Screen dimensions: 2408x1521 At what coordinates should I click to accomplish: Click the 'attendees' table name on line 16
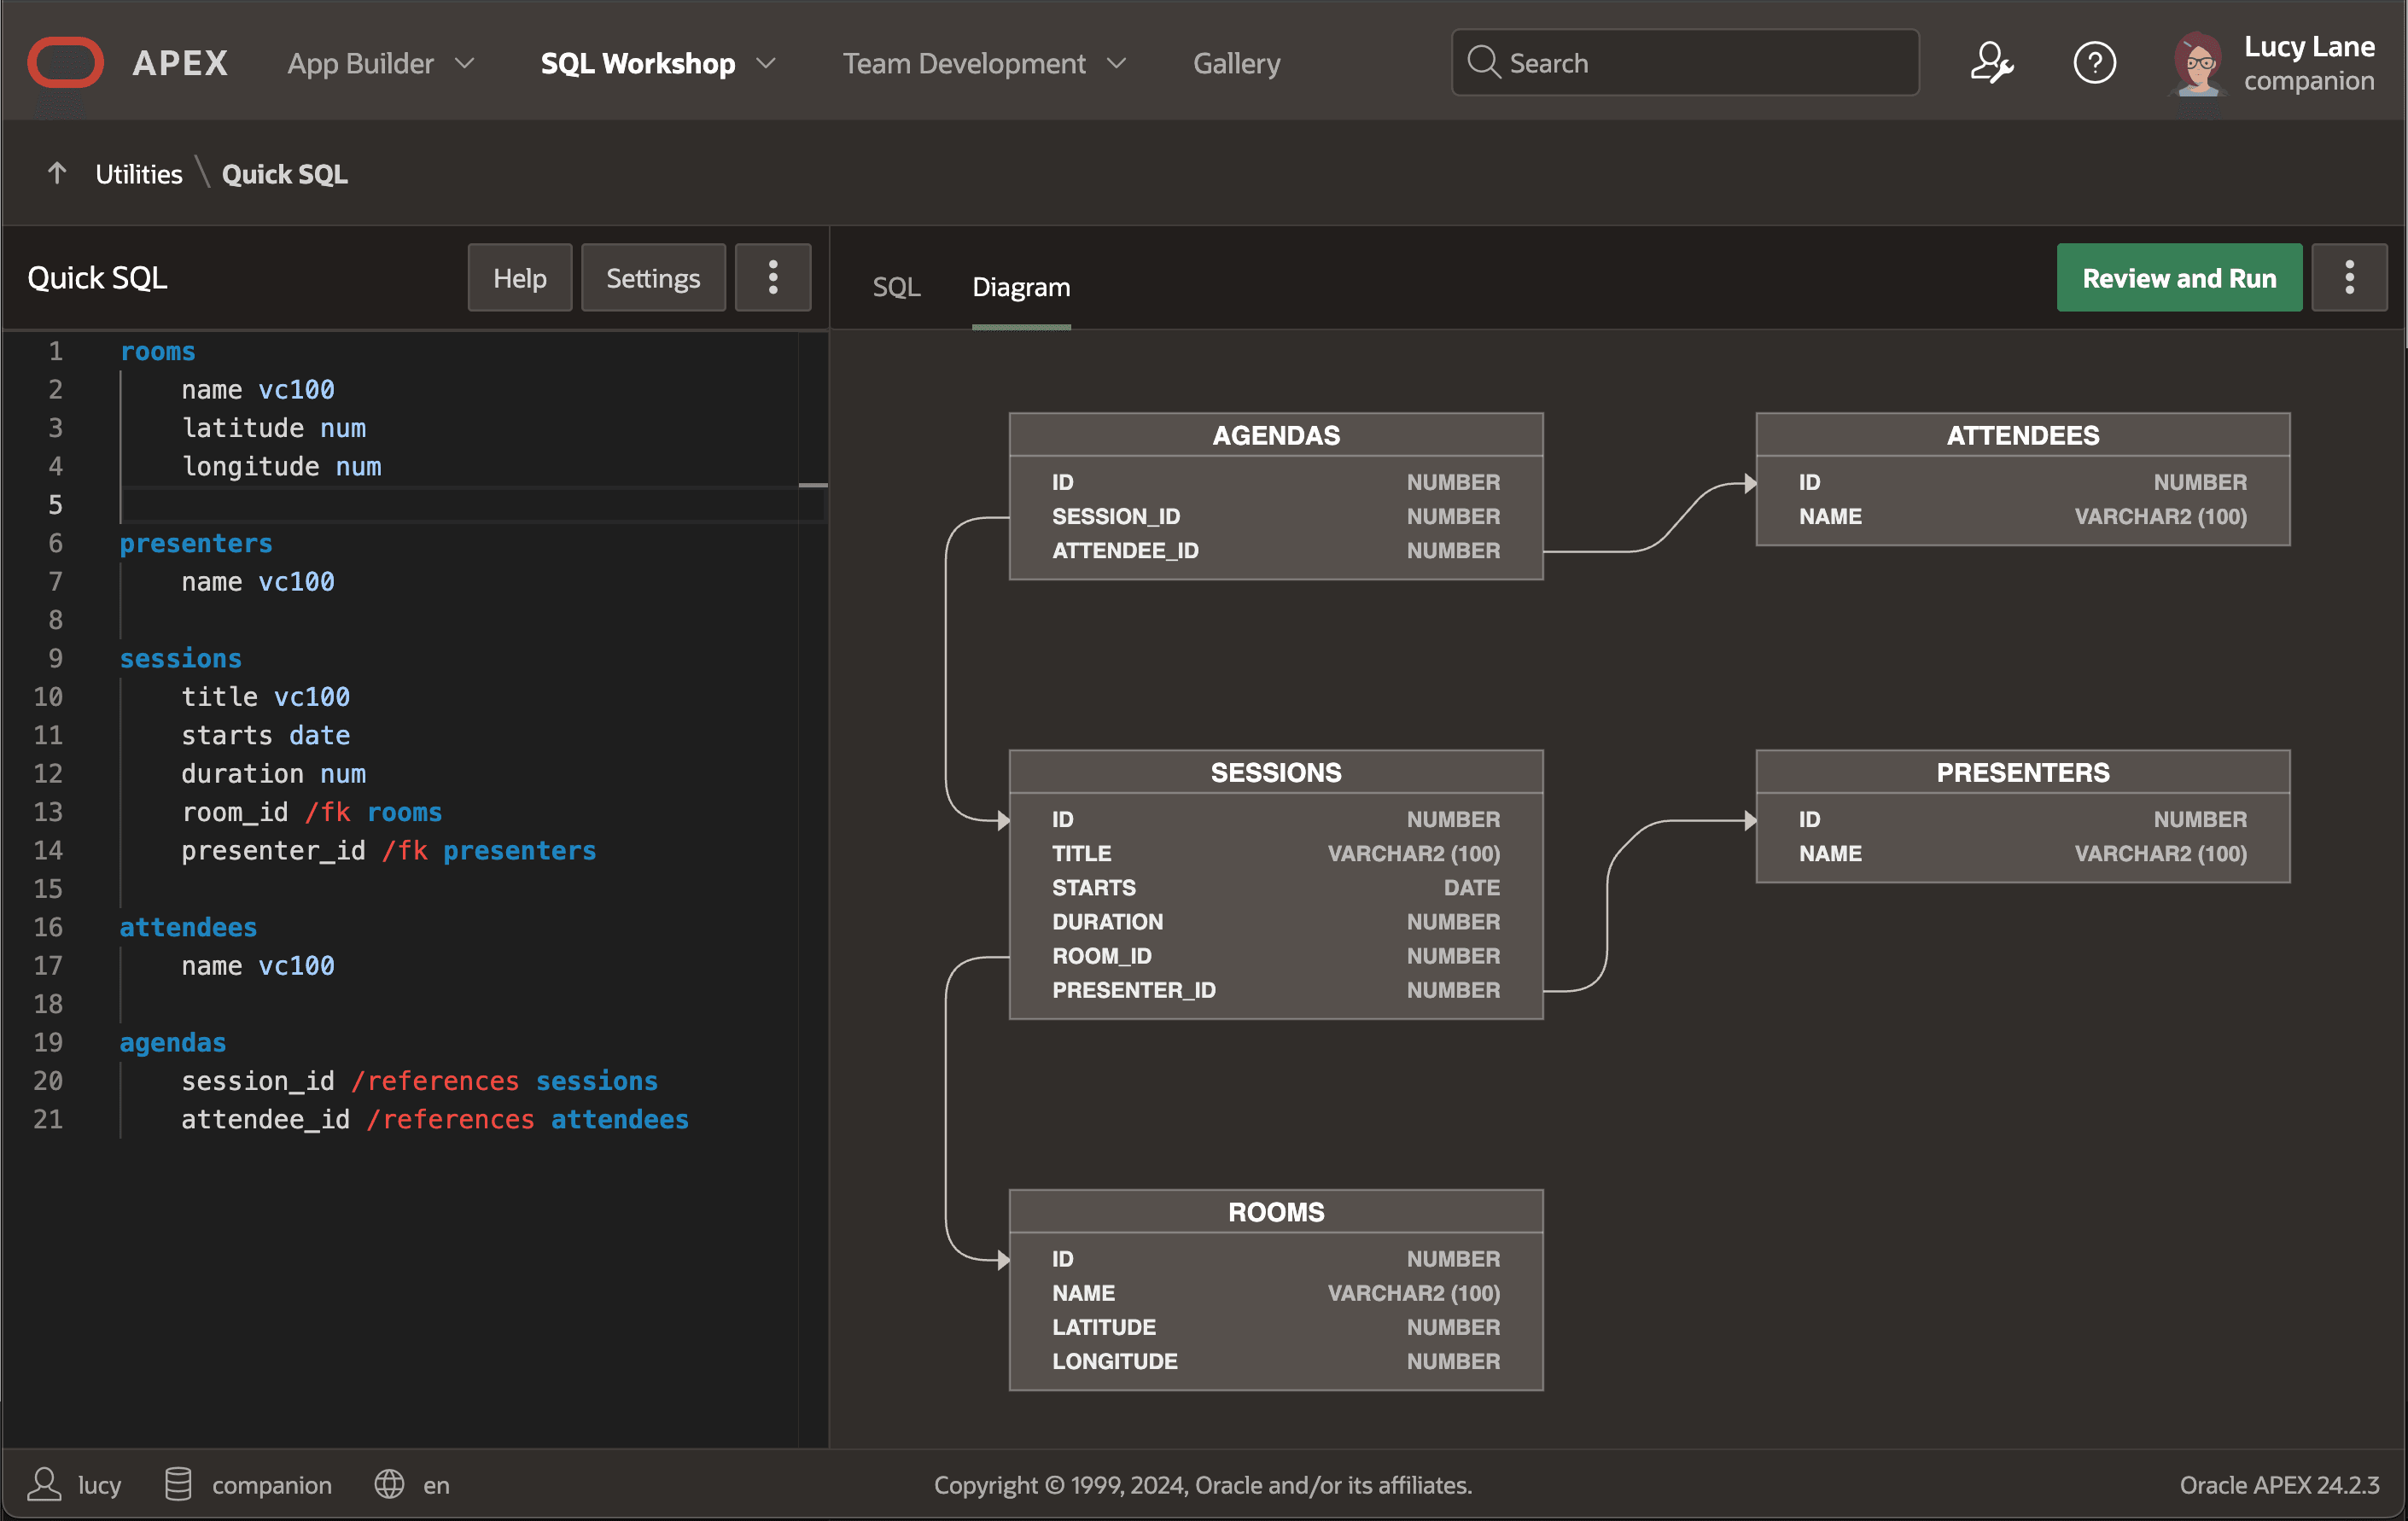click(188, 927)
